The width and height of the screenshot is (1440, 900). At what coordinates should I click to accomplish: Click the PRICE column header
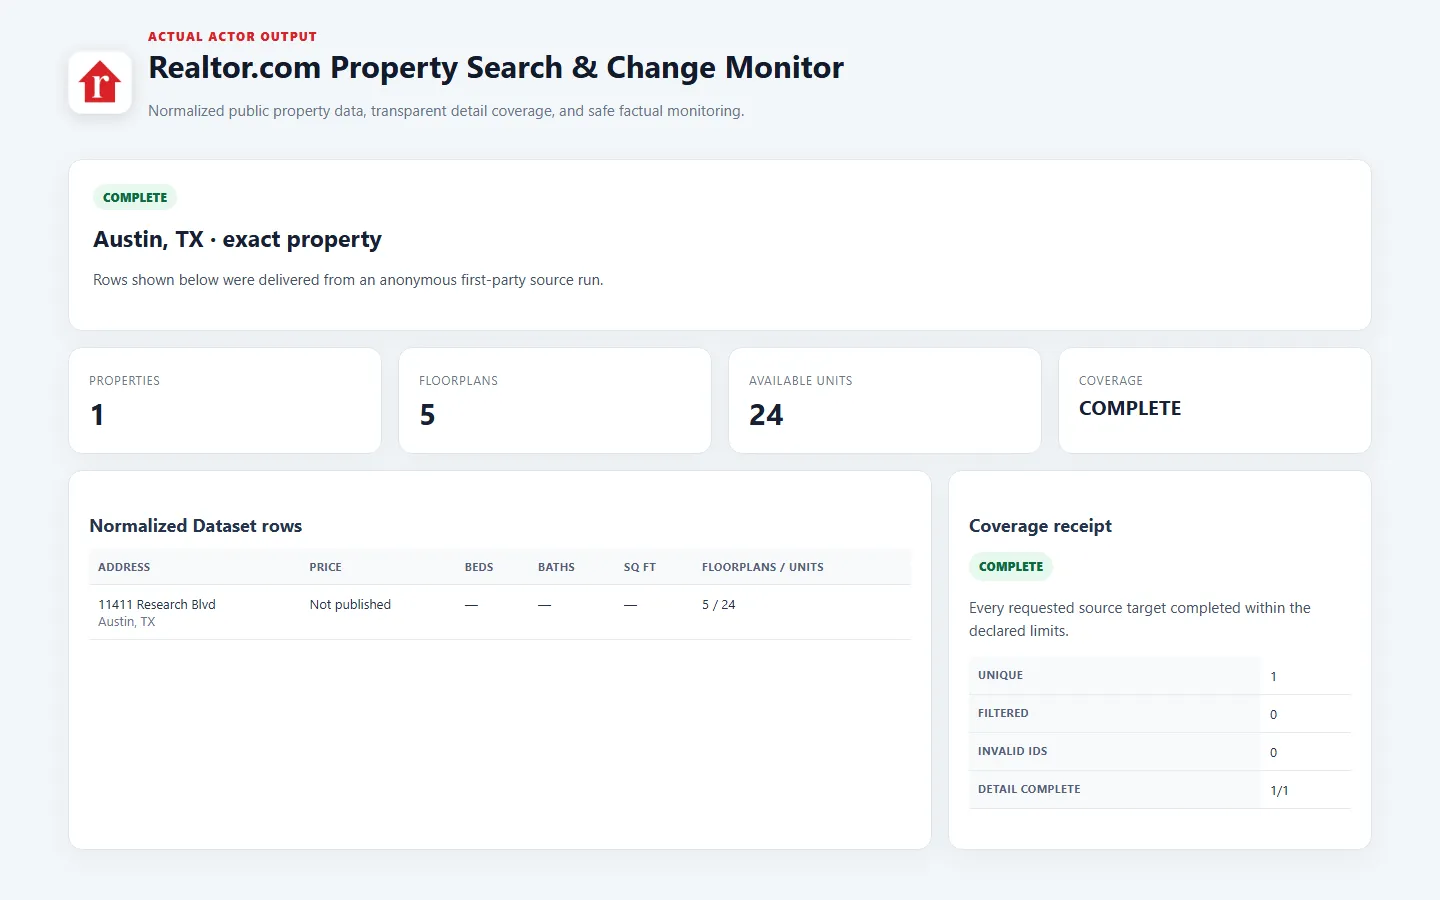(325, 567)
